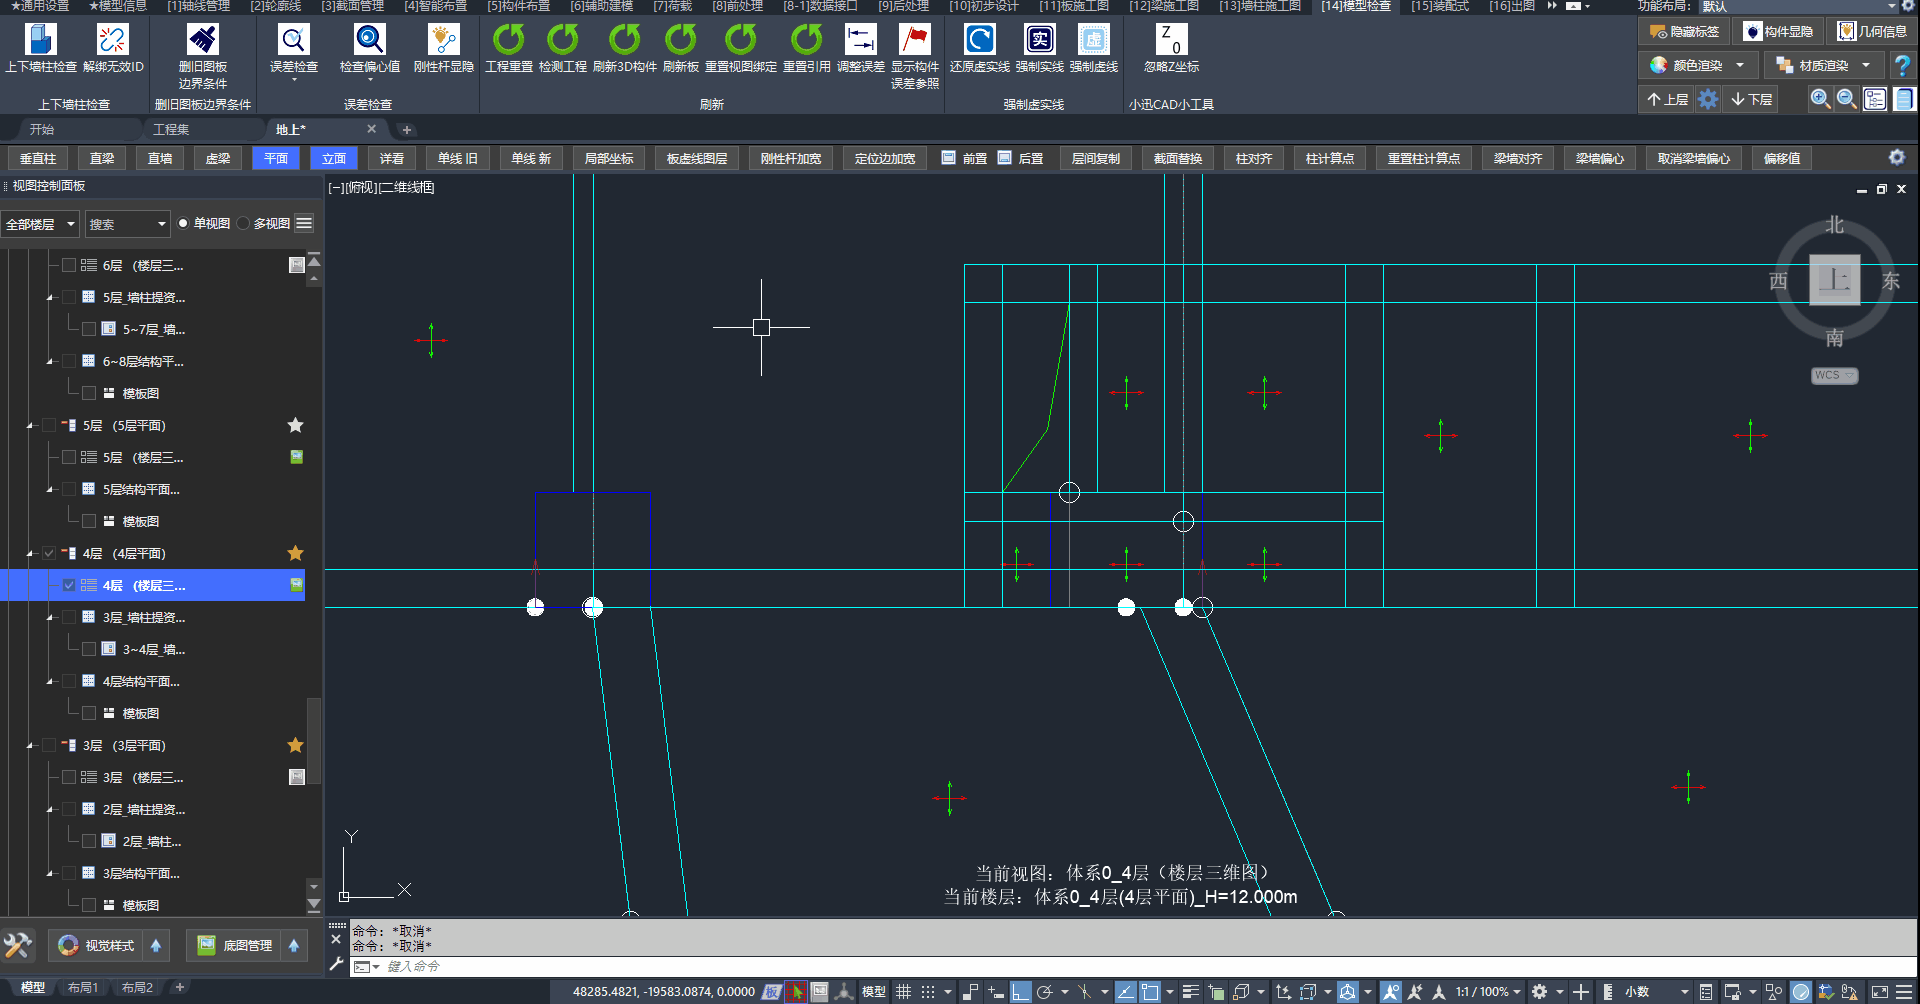The height and width of the screenshot is (1004, 1920).
Task: Click the 刷新板 icon
Action: (x=681, y=40)
